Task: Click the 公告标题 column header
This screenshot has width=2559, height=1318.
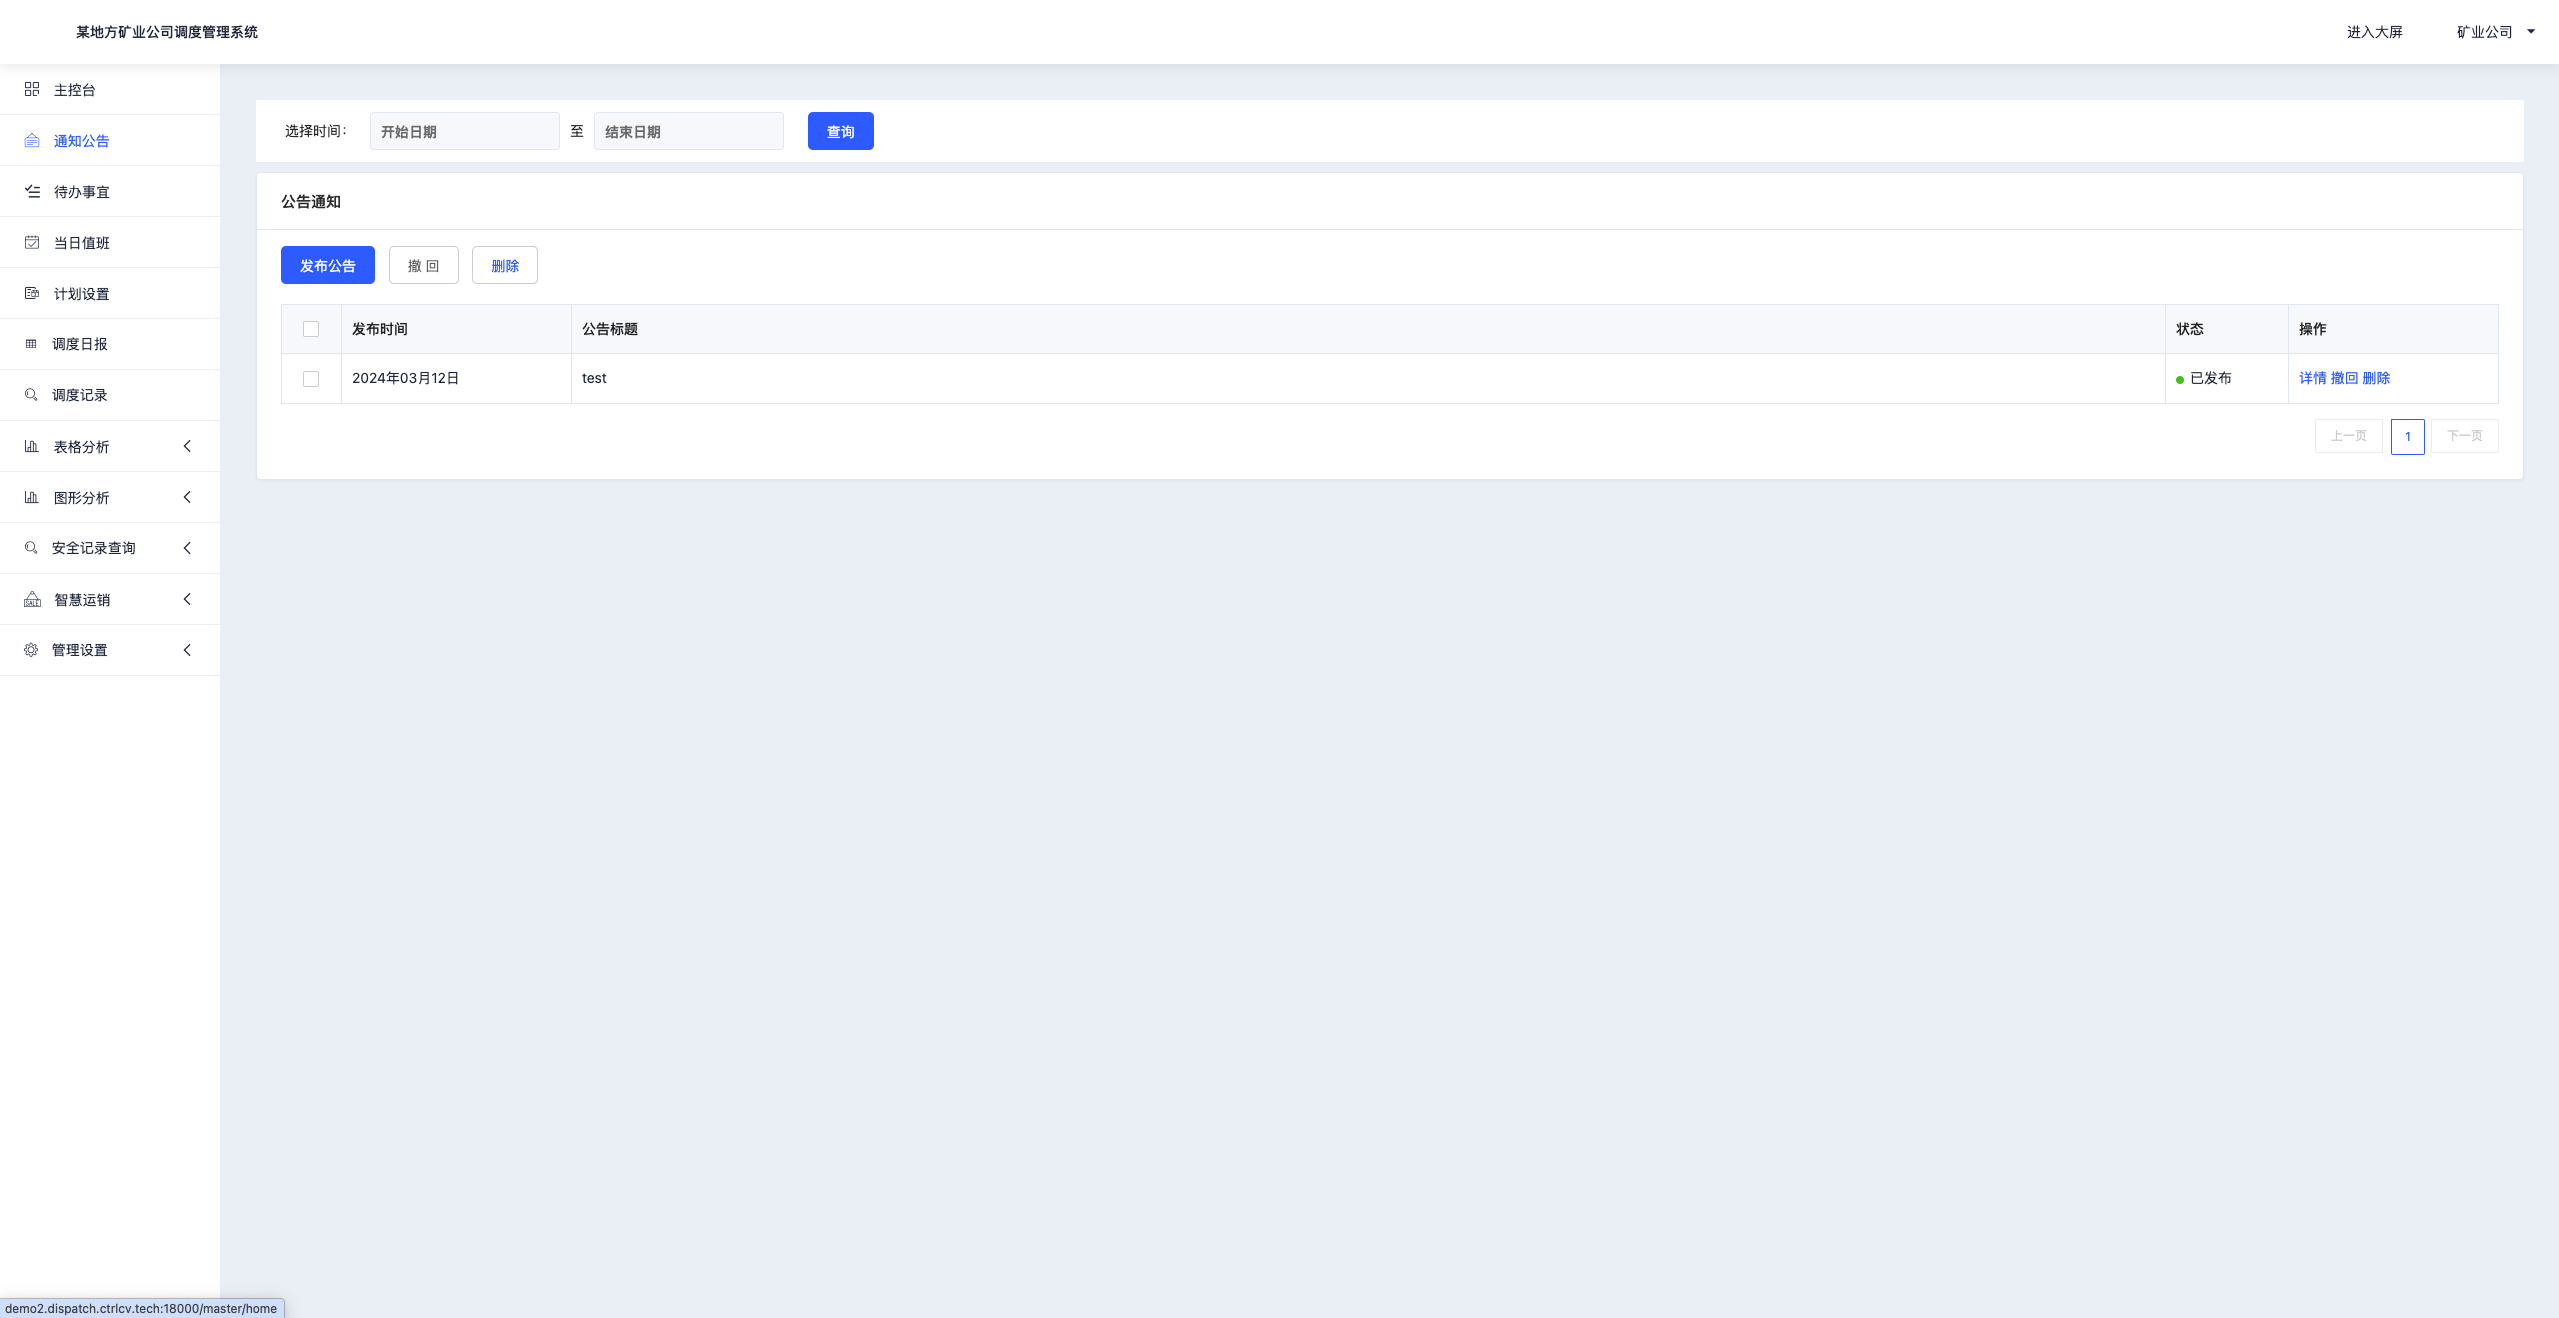Action: [x=1368, y=329]
